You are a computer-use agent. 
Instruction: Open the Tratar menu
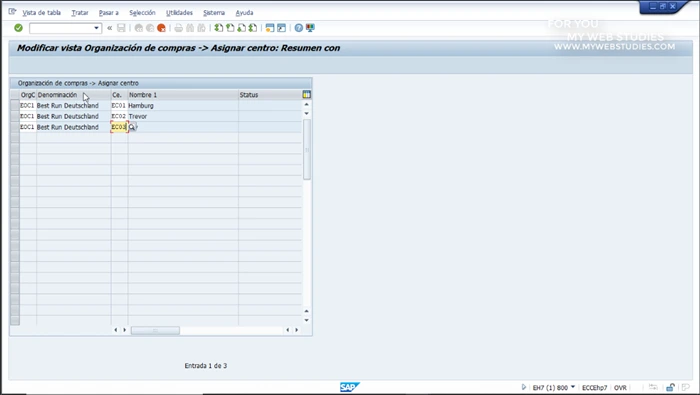[80, 12]
